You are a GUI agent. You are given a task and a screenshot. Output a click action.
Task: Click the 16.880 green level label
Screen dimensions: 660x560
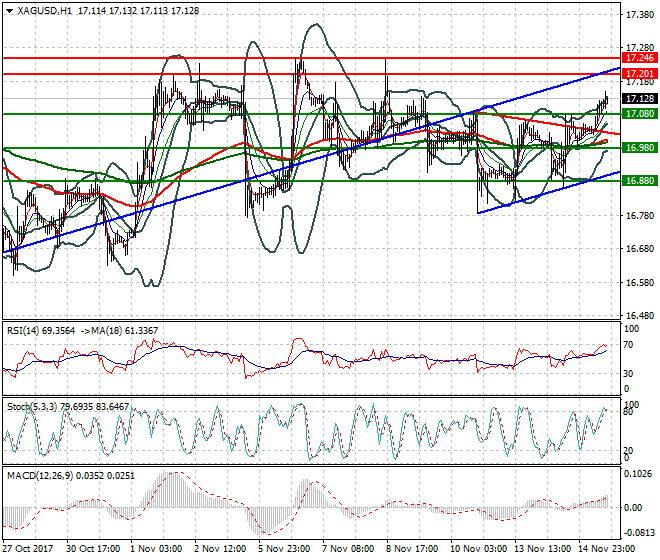(639, 181)
